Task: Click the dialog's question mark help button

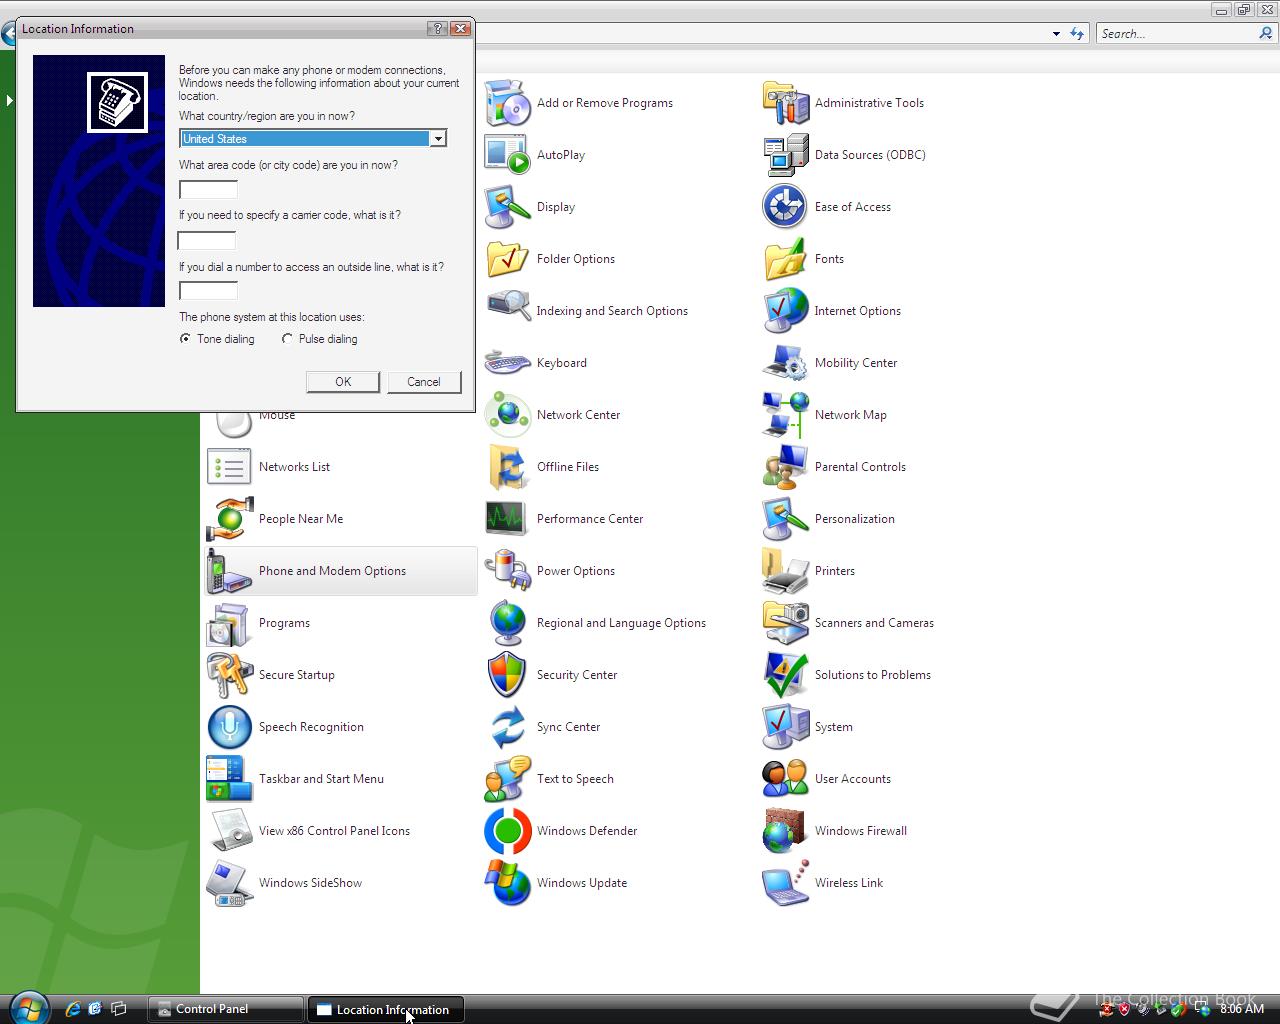Action: pyautogui.click(x=437, y=29)
